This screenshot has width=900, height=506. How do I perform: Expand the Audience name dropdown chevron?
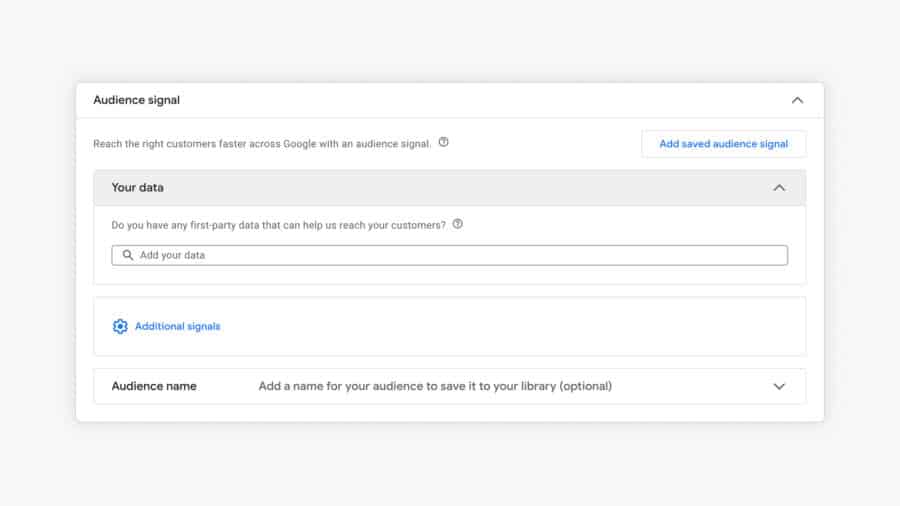[x=779, y=386]
